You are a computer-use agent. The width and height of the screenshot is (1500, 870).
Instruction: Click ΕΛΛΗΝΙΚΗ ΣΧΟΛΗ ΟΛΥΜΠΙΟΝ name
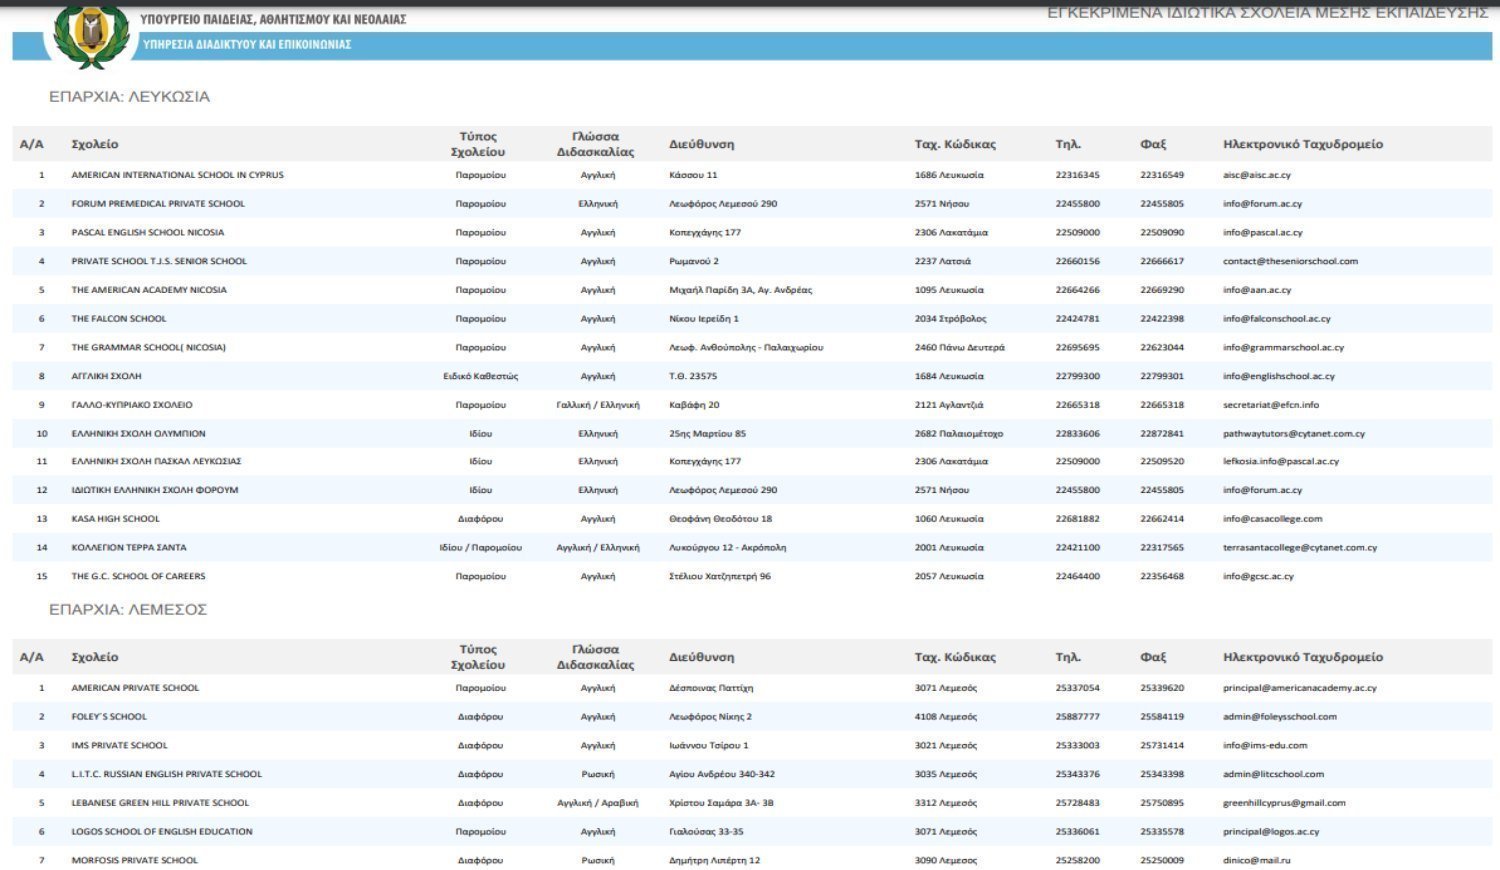(x=138, y=434)
